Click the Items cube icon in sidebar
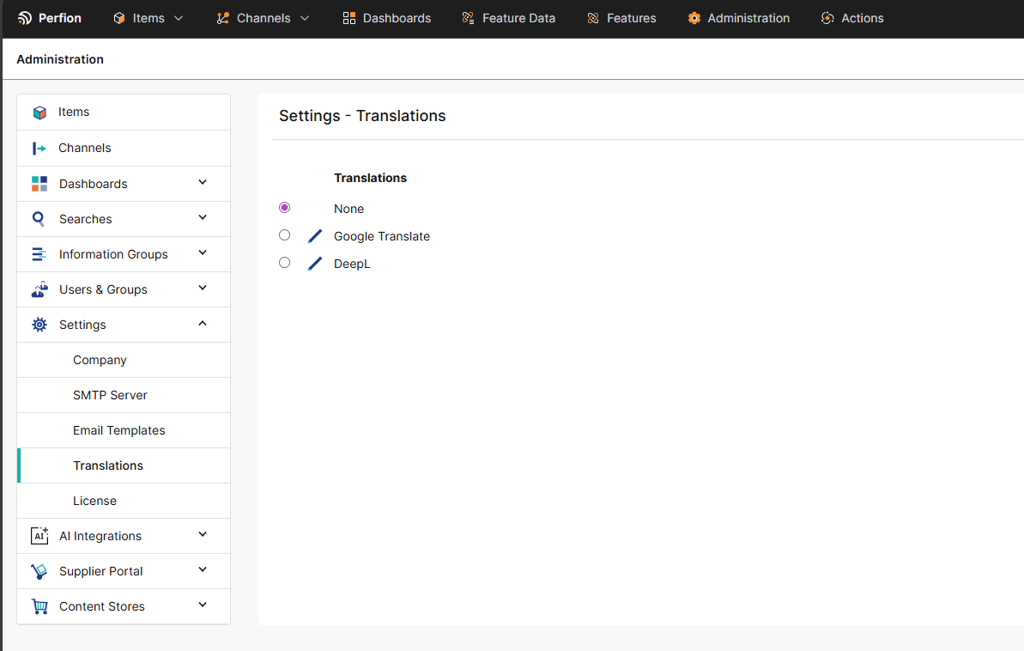 coord(39,112)
